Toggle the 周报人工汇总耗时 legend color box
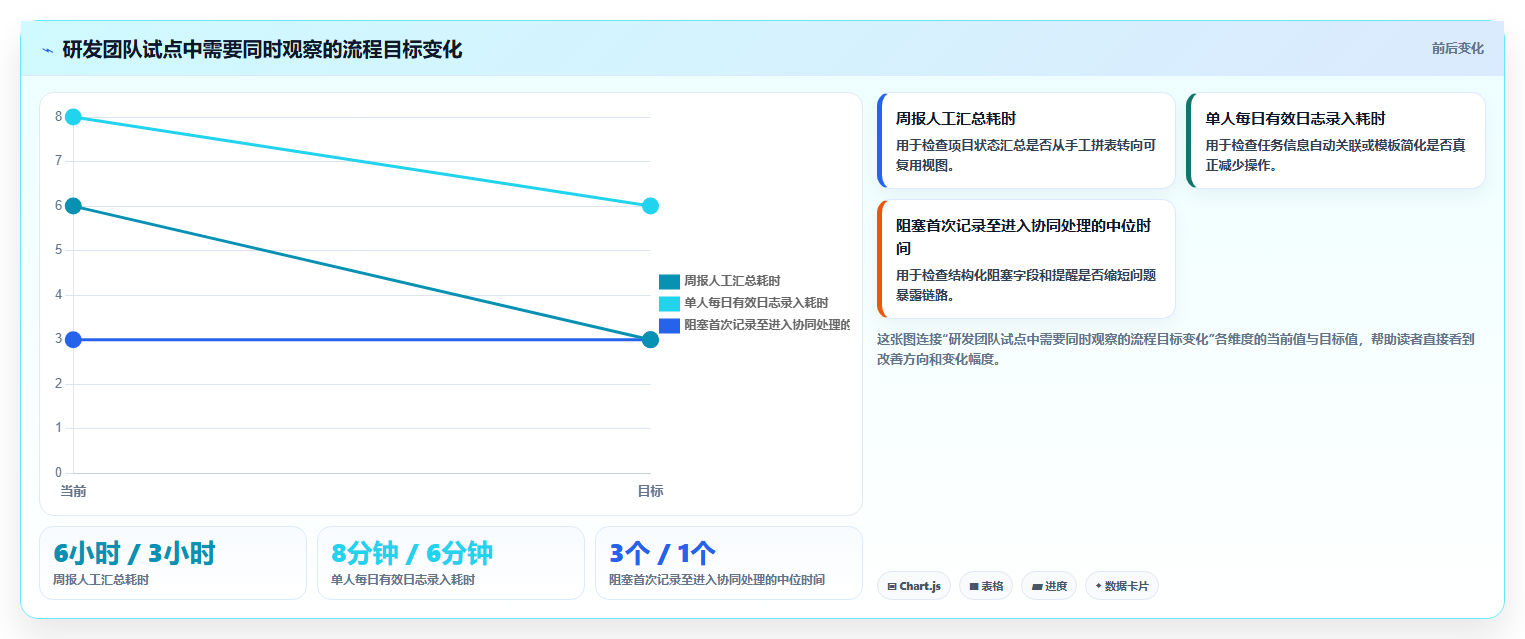Image resolution: width=1525 pixels, height=639 pixels. click(669, 282)
